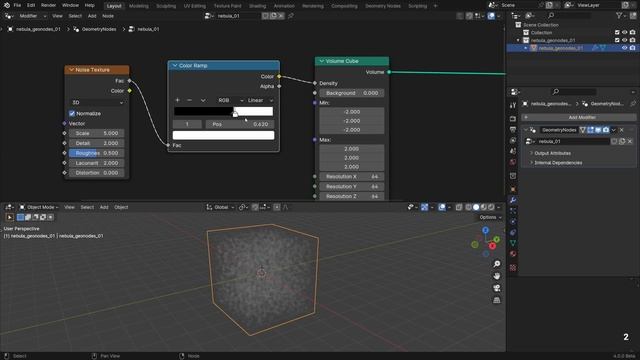Open the Object Mode dropdown
This screenshot has width=640, height=360.
tap(39, 207)
